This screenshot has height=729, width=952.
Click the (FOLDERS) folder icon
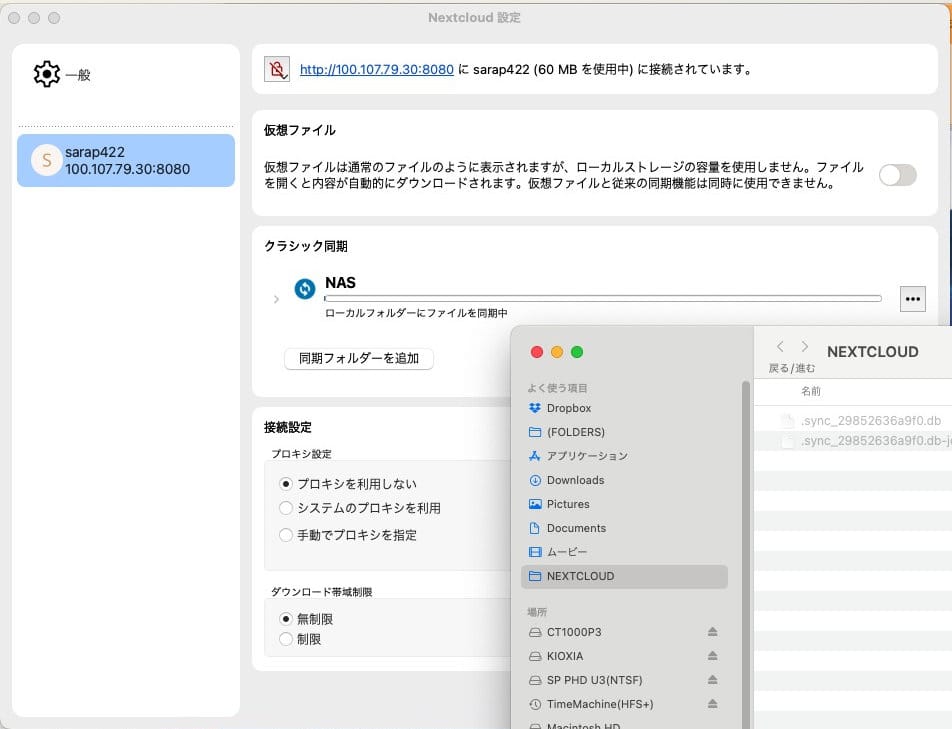point(535,432)
